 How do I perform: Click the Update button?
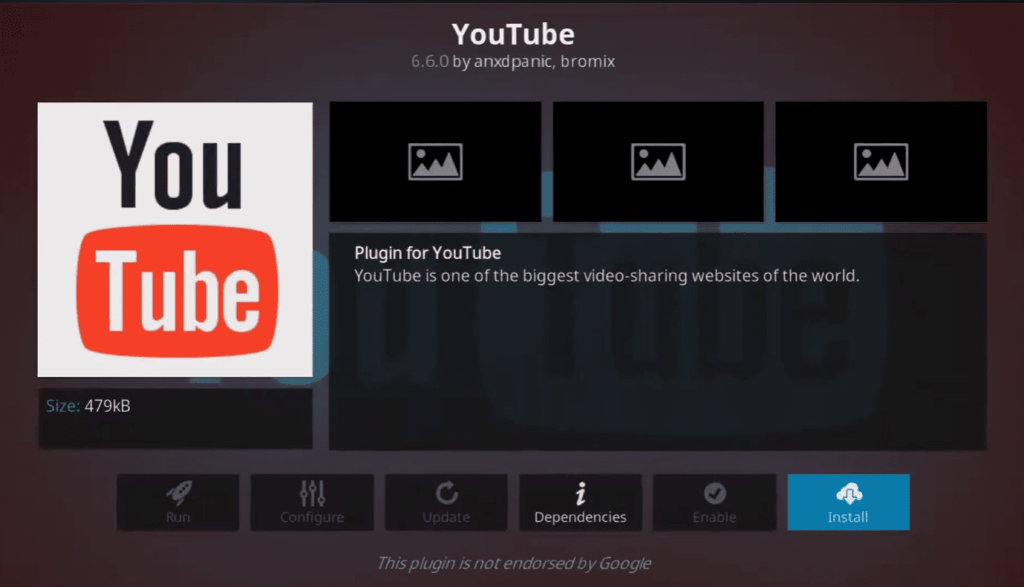point(446,501)
